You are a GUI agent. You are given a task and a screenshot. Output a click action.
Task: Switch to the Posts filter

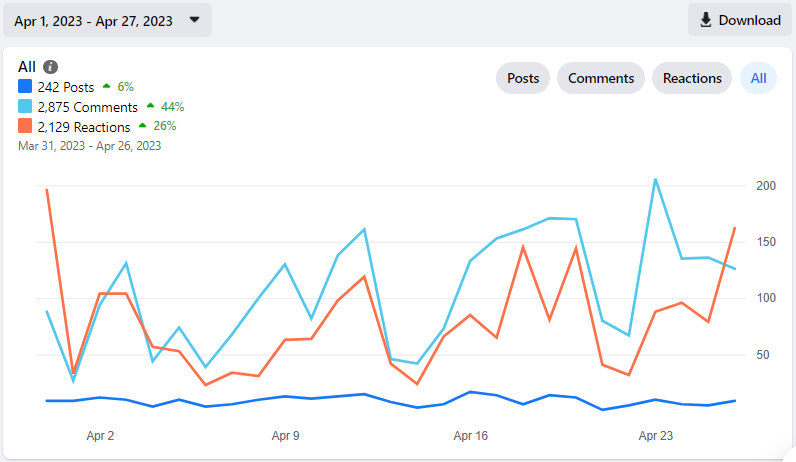click(x=523, y=78)
